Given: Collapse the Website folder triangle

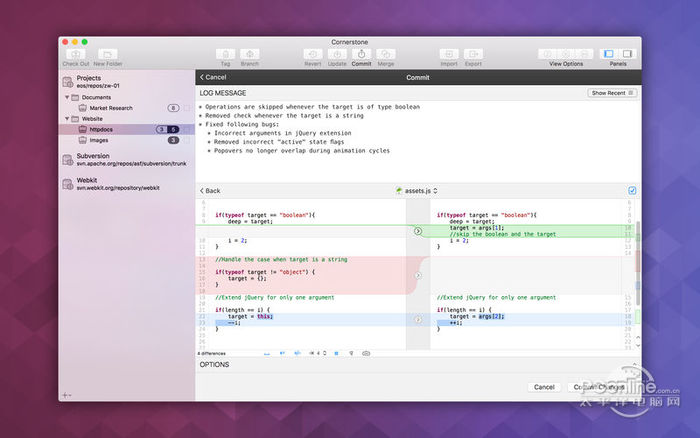Looking at the screenshot, I should click(67, 119).
